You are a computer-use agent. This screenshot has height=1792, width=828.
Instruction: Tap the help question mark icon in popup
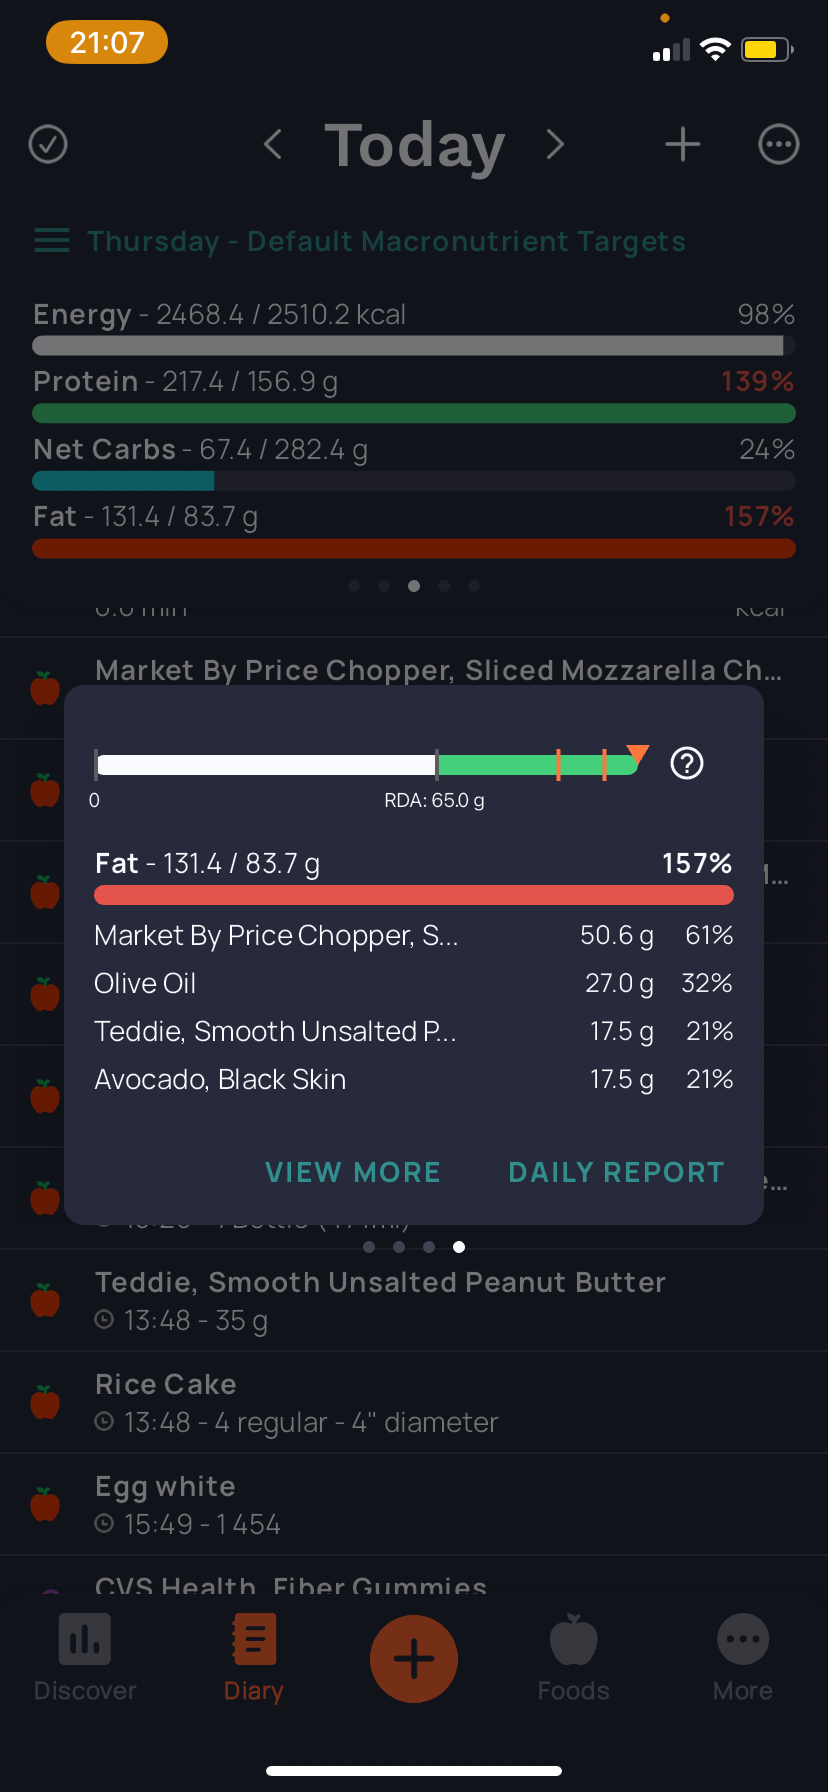point(687,763)
